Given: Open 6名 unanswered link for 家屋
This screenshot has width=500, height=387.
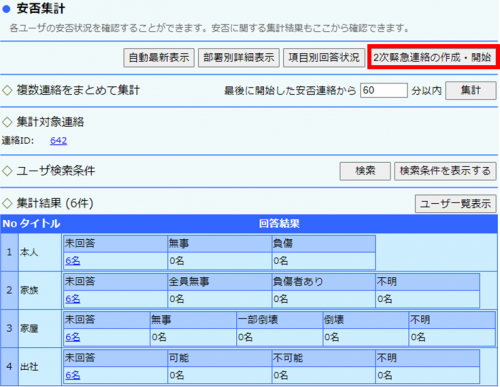Looking at the screenshot, I should [x=73, y=337].
